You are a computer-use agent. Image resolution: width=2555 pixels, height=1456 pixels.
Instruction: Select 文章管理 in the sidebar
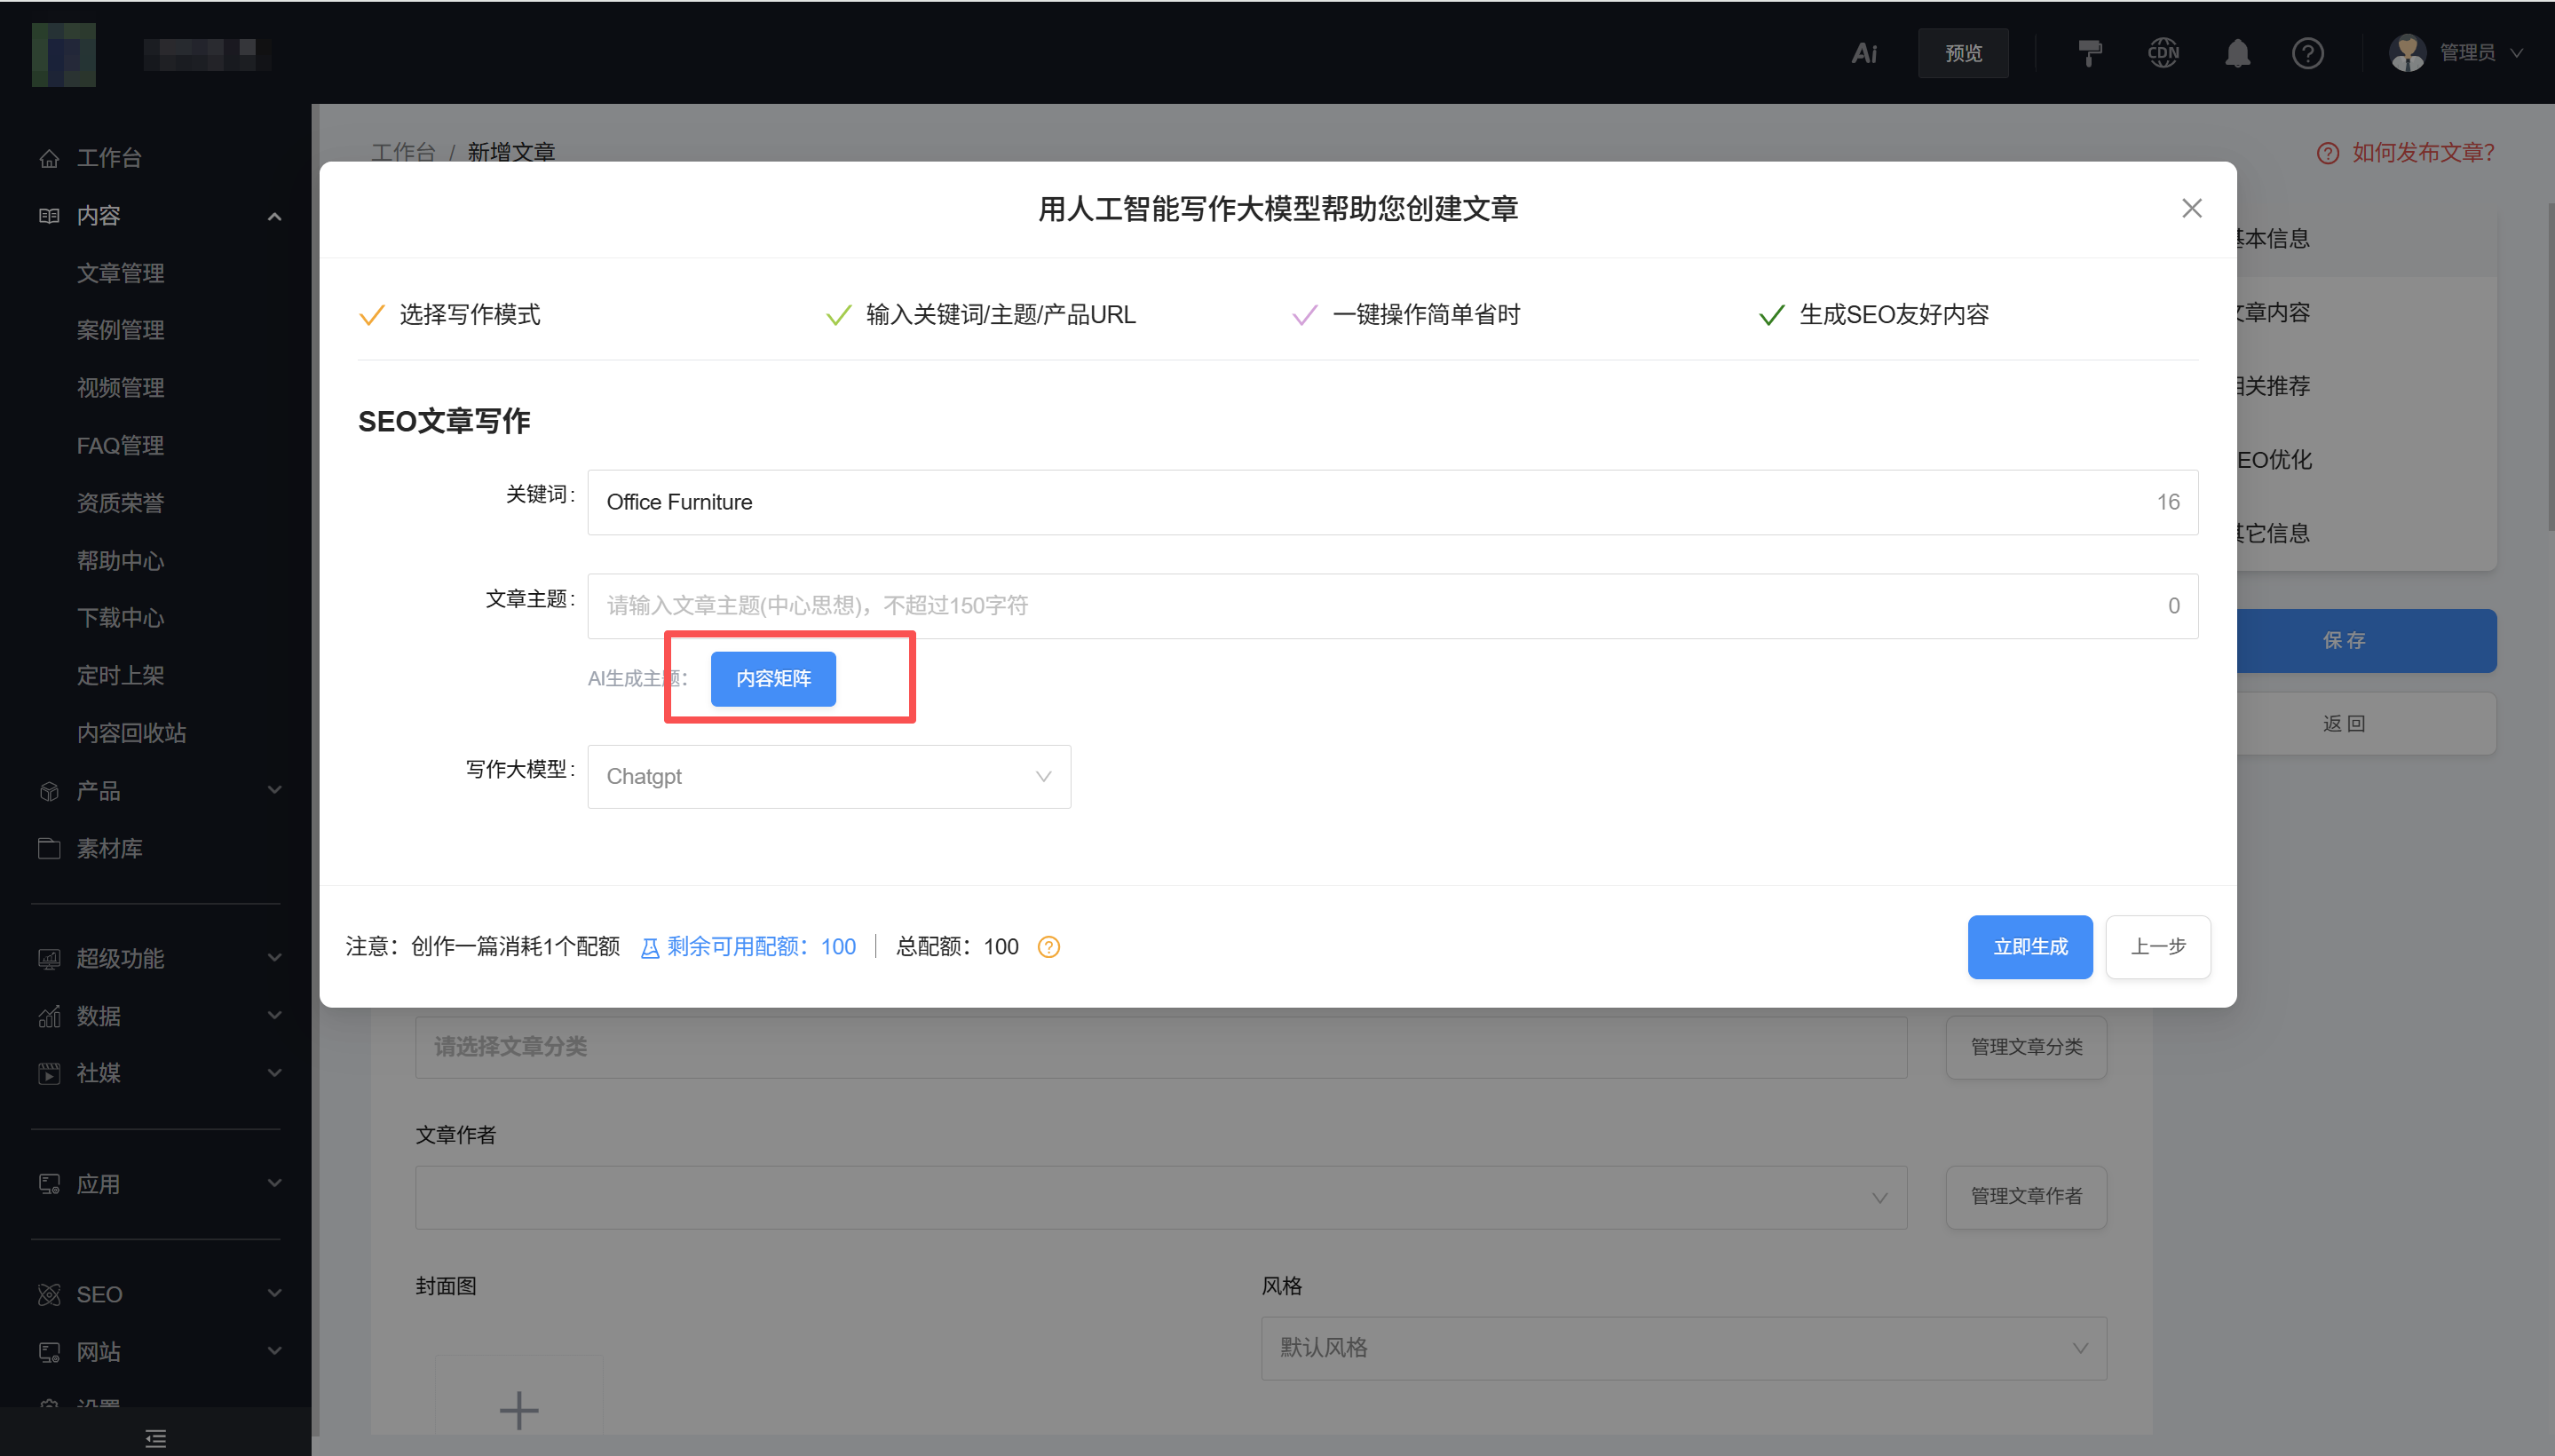coord(121,272)
